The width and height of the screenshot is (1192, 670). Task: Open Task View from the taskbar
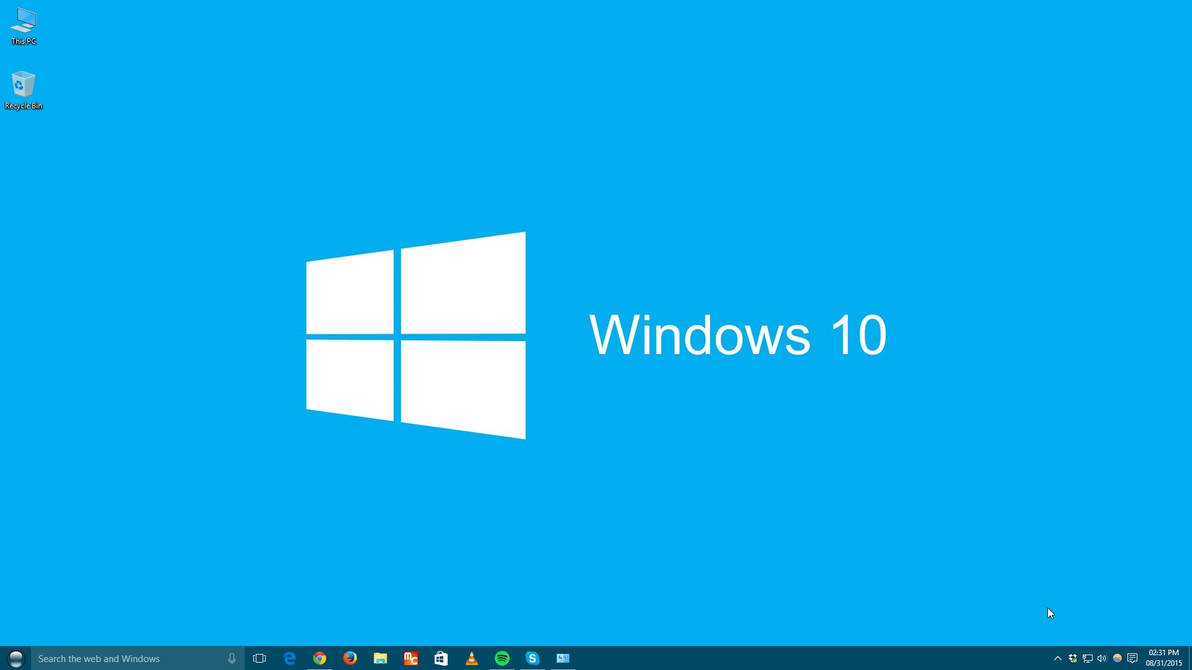tap(259, 659)
